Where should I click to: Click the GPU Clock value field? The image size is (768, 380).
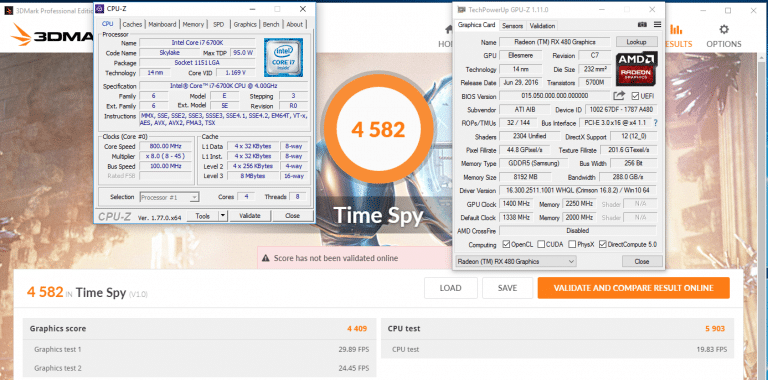coord(517,204)
